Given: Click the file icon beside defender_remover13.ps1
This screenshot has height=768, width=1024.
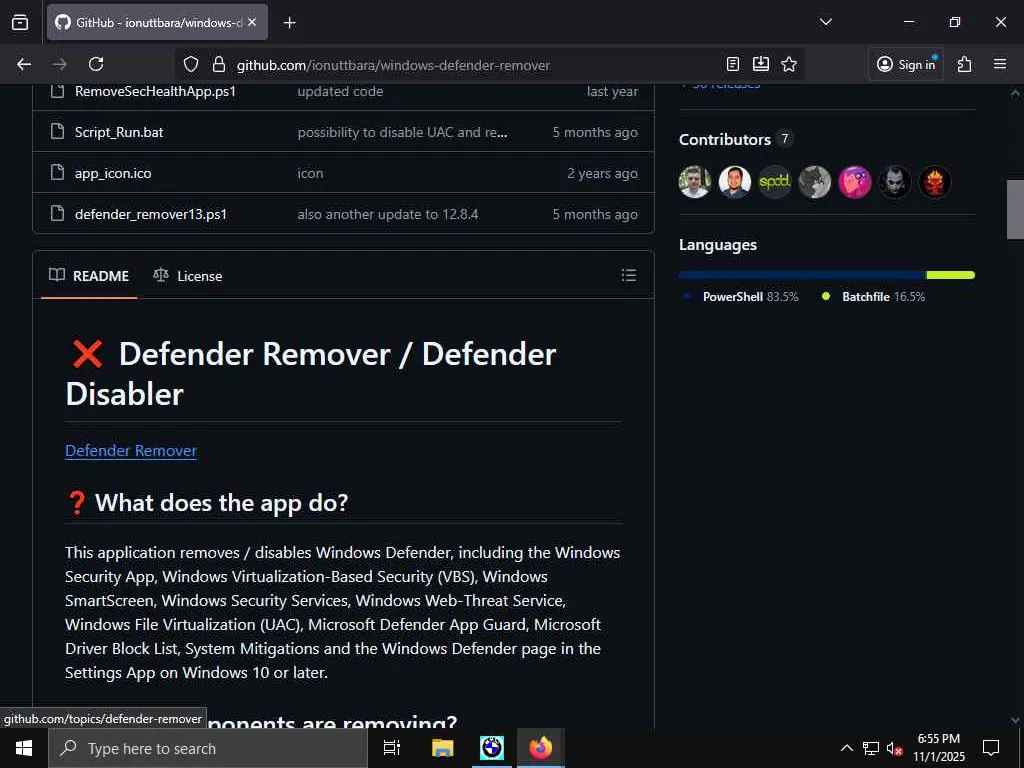Looking at the screenshot, I should (x=57, y=214).
